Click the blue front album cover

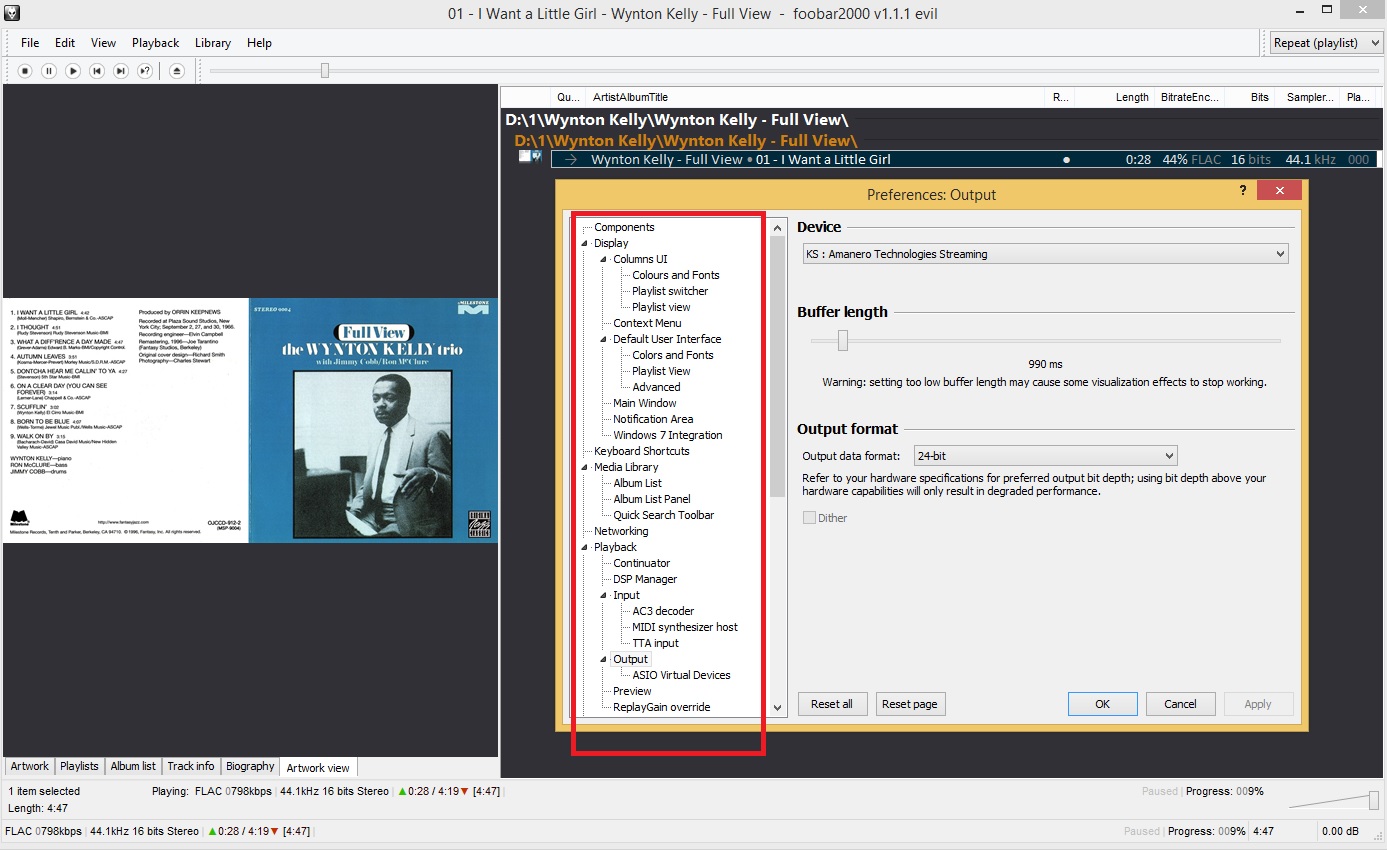point(373,421)
